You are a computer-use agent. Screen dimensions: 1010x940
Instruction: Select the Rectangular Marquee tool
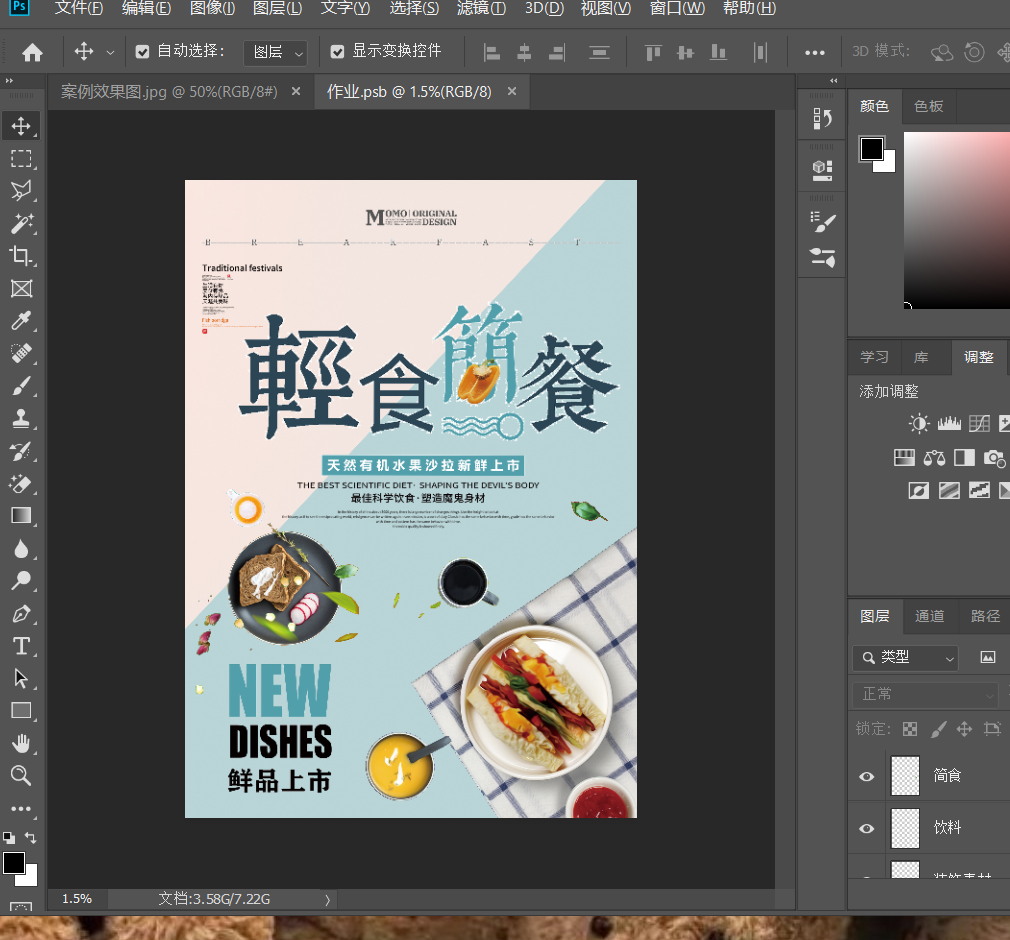point(21,159)
